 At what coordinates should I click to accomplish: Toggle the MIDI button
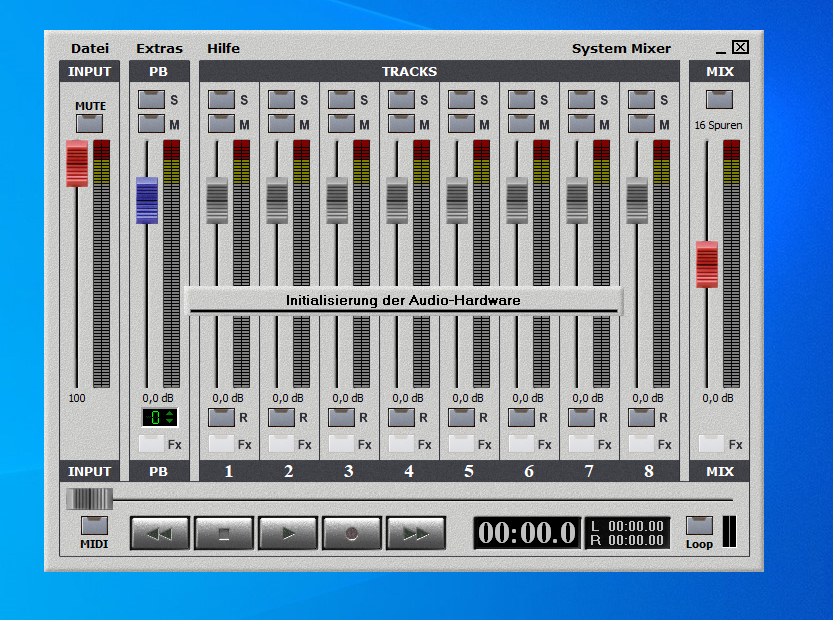tap(94, 525)
